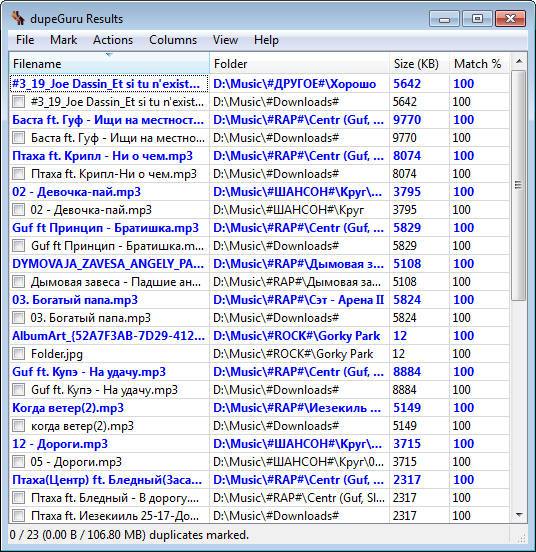This screenshot has width=536, height=552.
Task: Click the Filename sort indicator arrow
Action: pyautogui.click(x=109, y=55)
